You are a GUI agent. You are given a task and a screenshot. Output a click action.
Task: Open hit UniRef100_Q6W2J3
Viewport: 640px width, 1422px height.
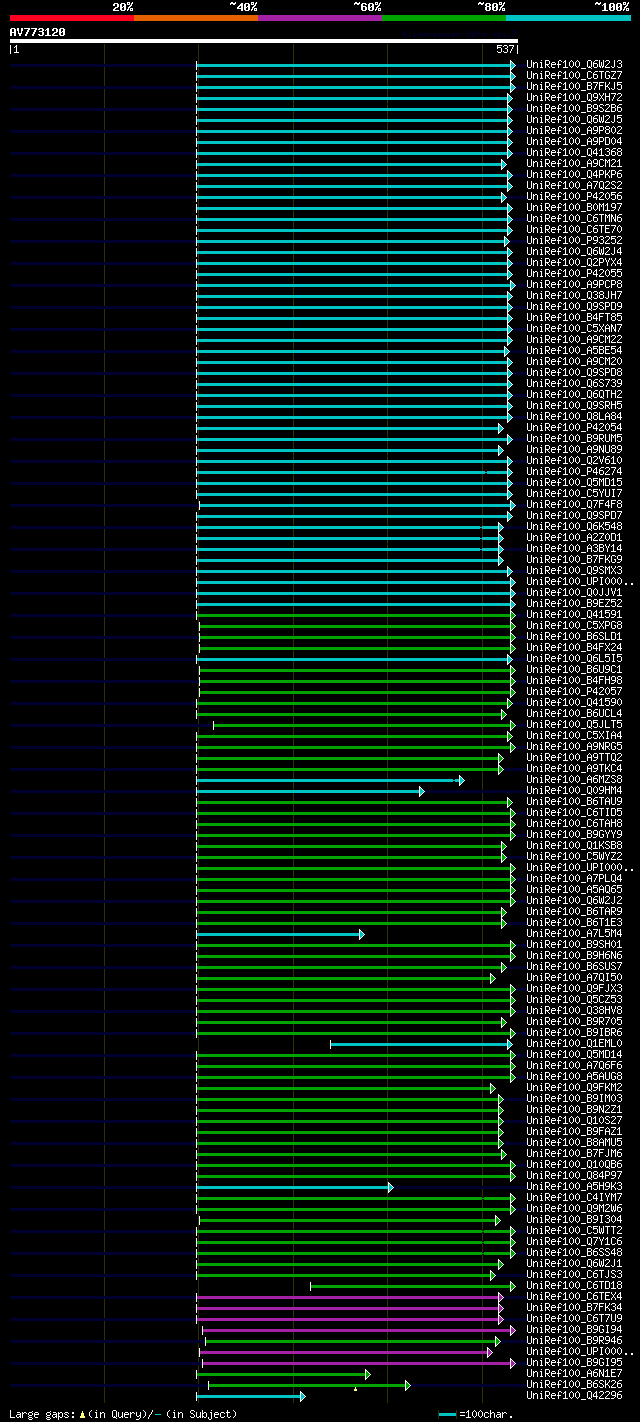tap(574, 64)
